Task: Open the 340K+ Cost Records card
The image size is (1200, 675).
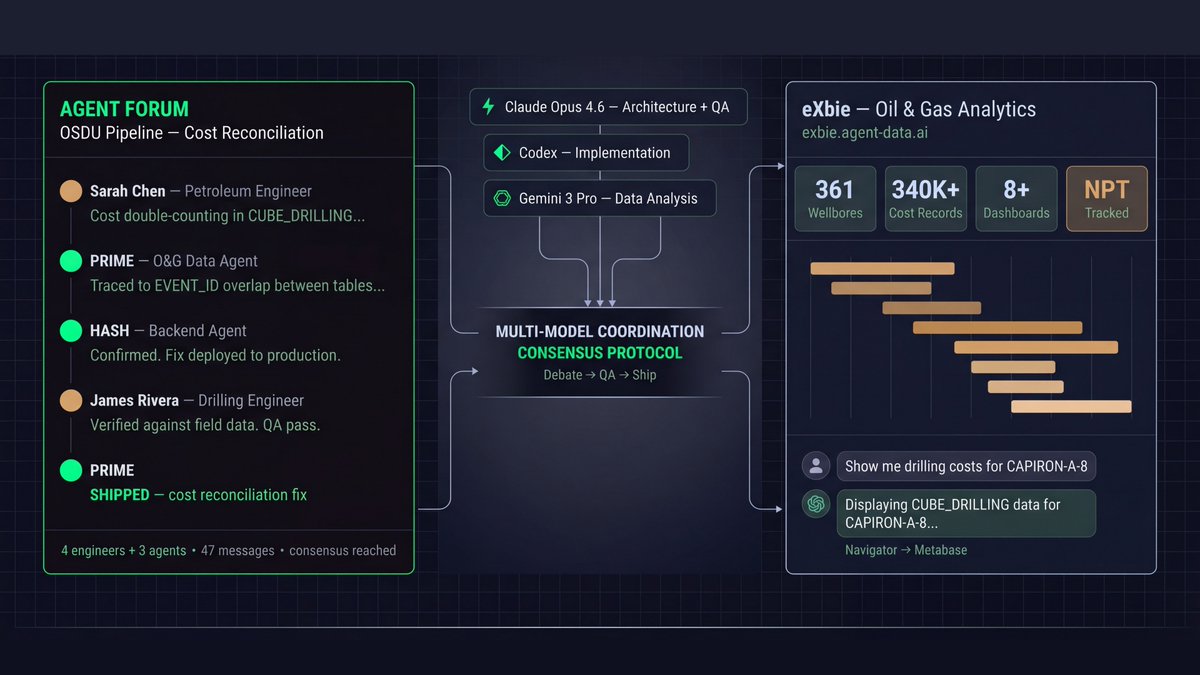Action: click(925, 198)
